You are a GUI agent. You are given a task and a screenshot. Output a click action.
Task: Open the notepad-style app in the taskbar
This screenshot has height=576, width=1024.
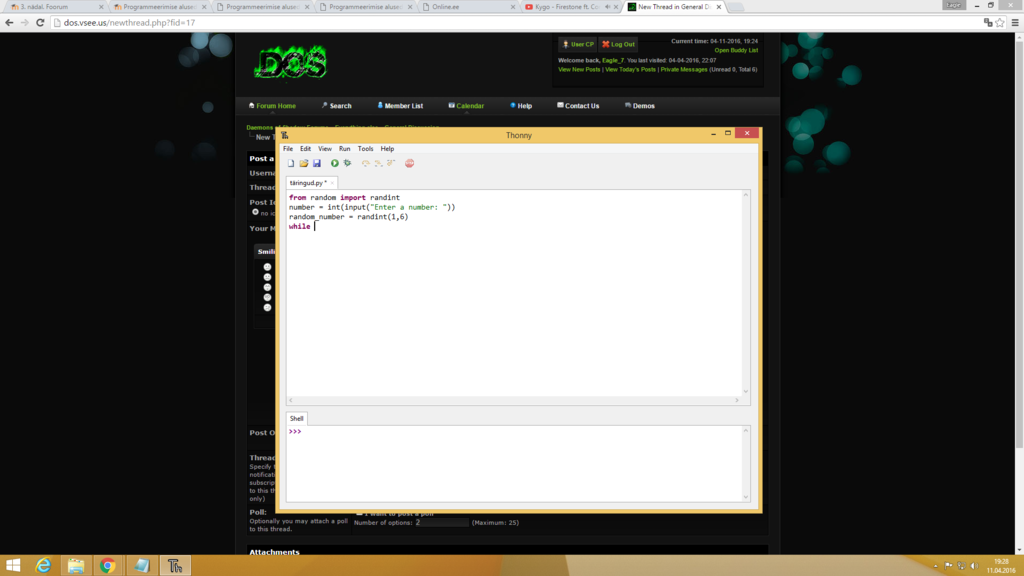pos(142,566)
